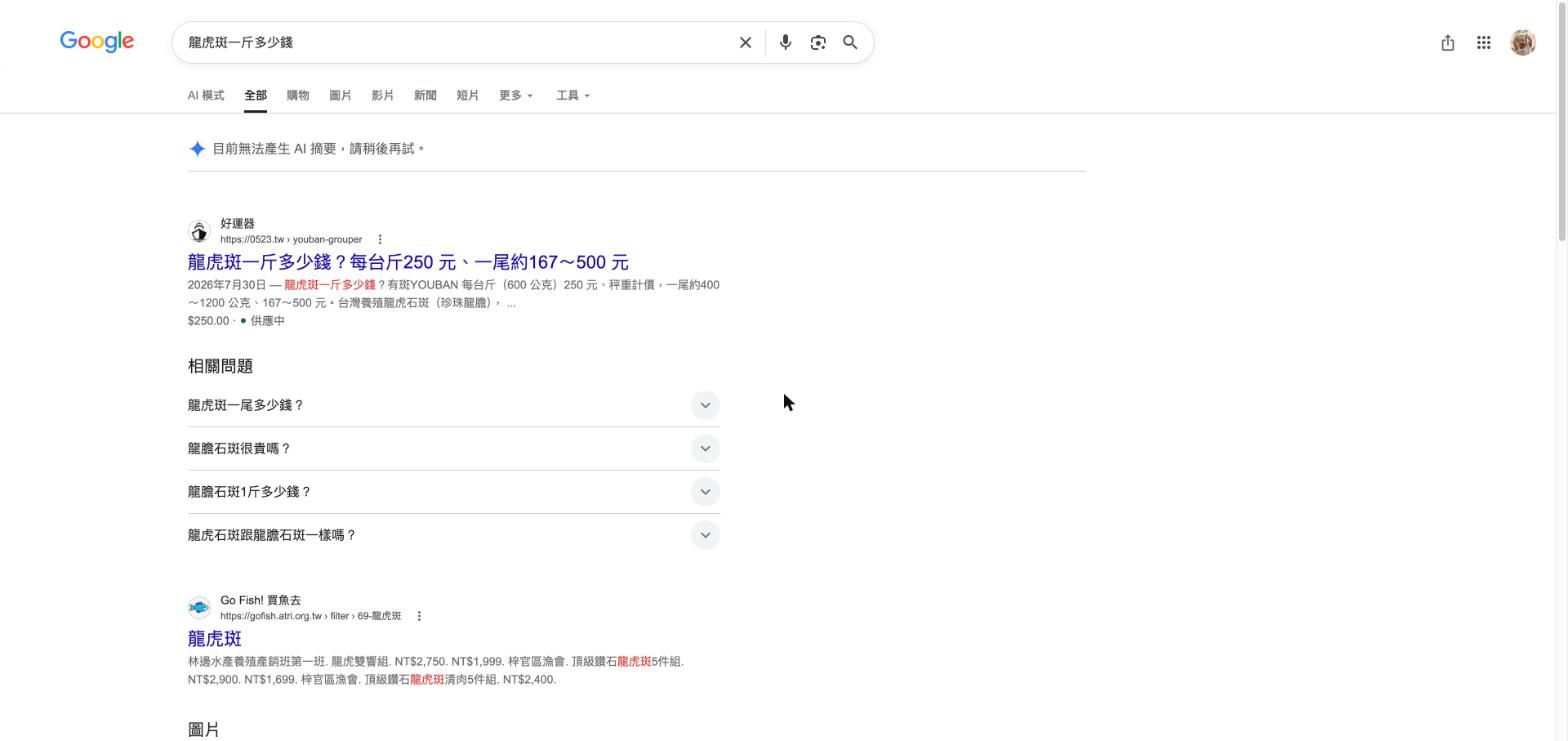The width and height of the screenshot is (1568, 741).
Task: Open more options for 好運器 result
Action: [x=380, y=239]
